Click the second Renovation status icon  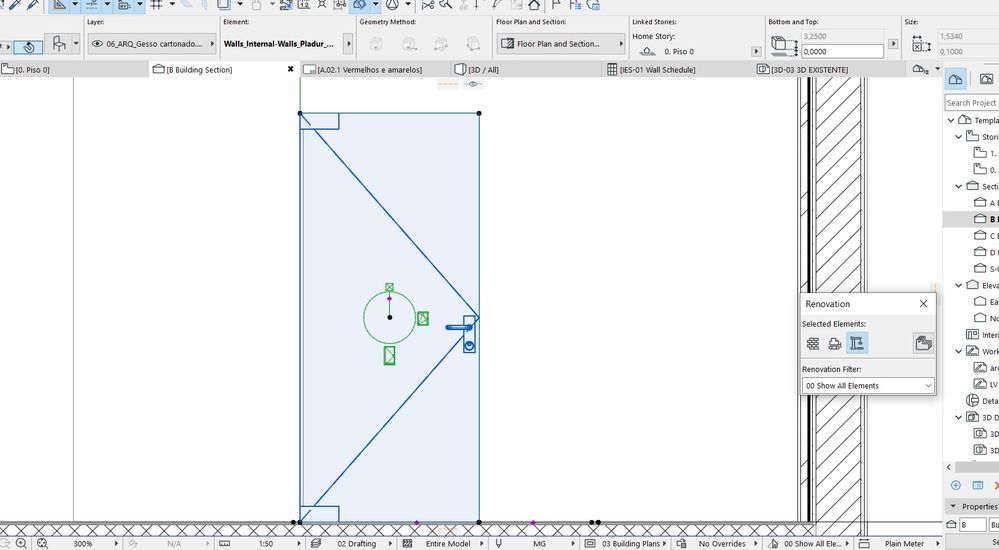tap(835, 344)
